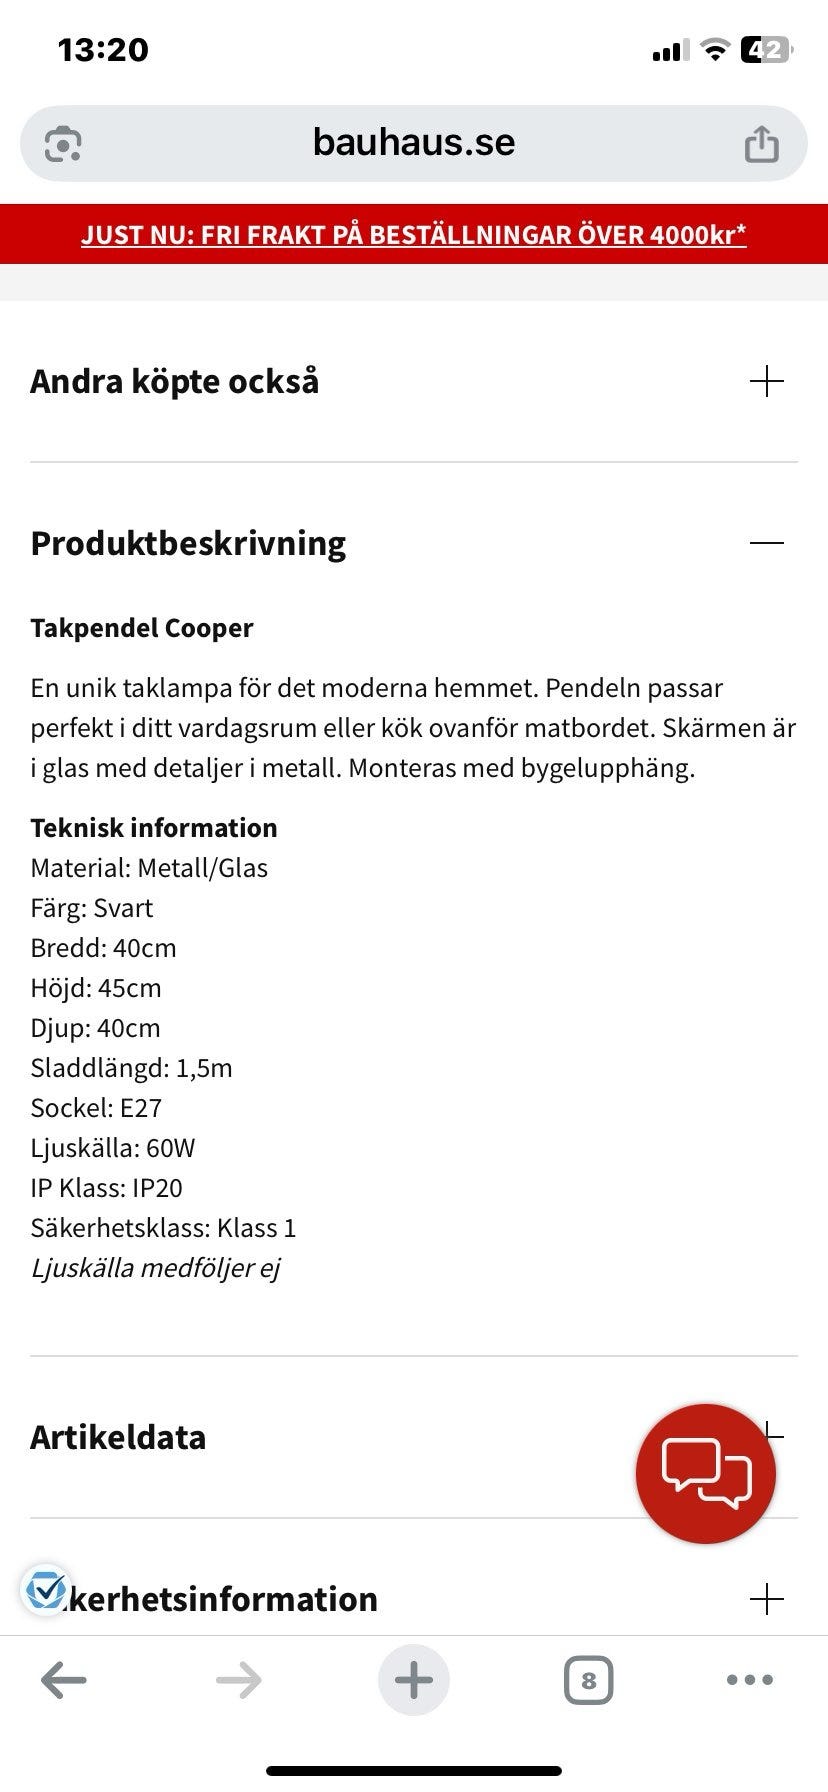This screenshot has width=828, height=1792.
Task: Open the free shipping banner link
Action: pos(414,235)
